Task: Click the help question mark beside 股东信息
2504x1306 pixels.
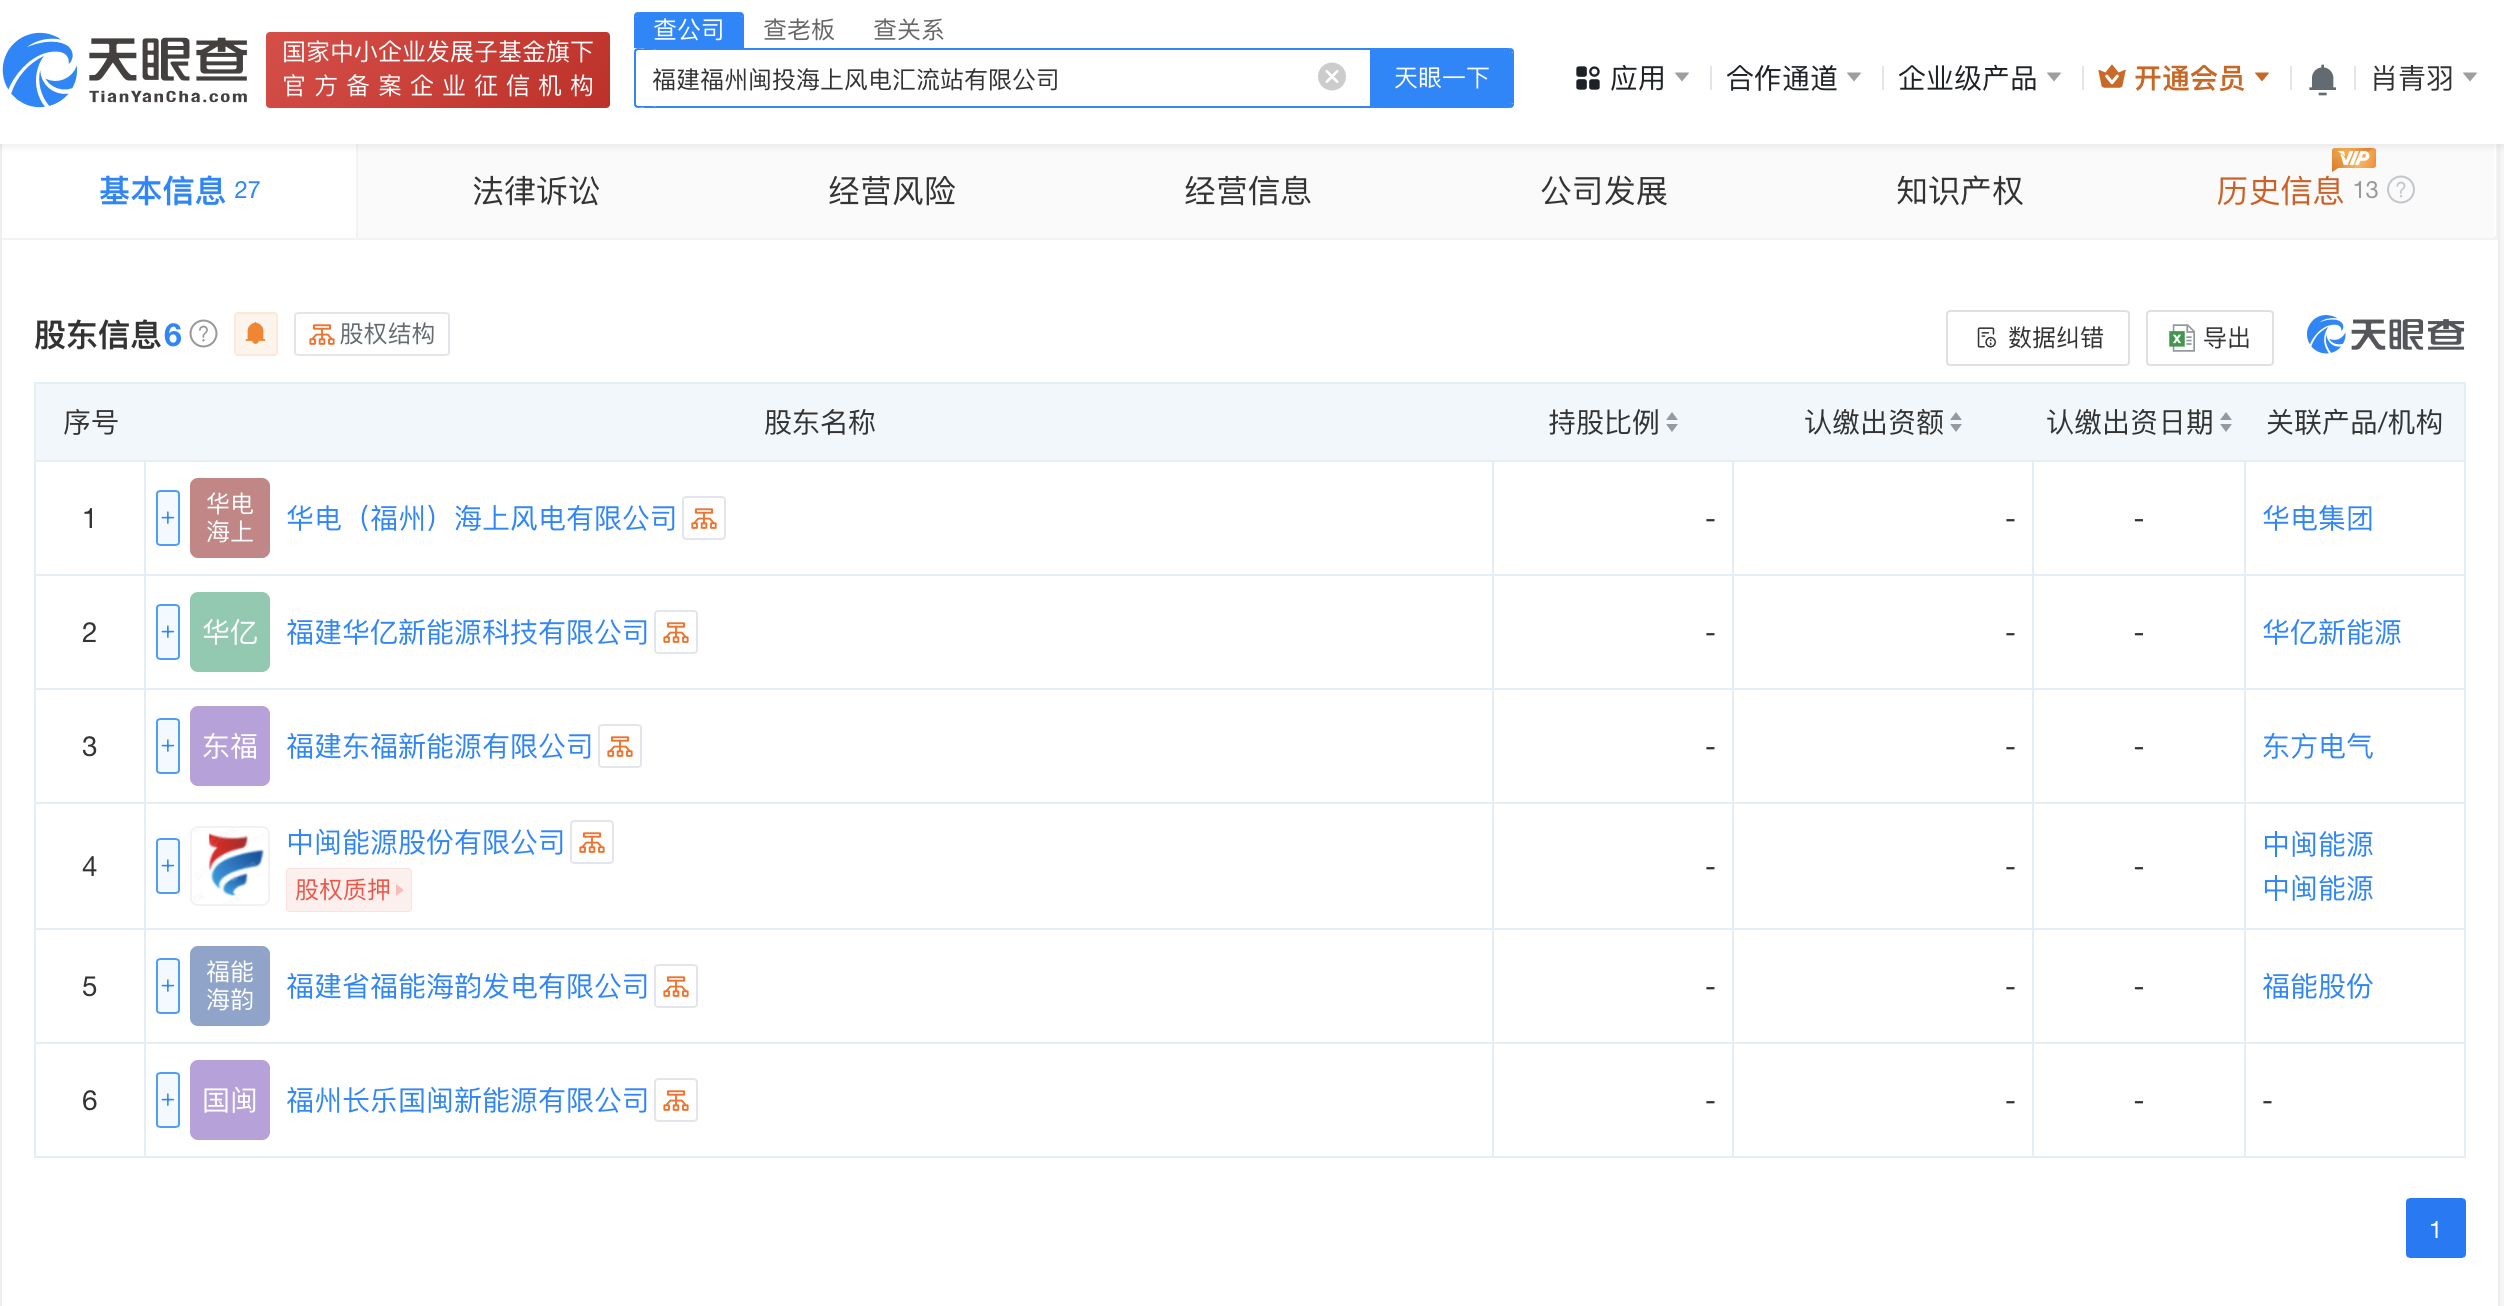Action: (204, 334)
